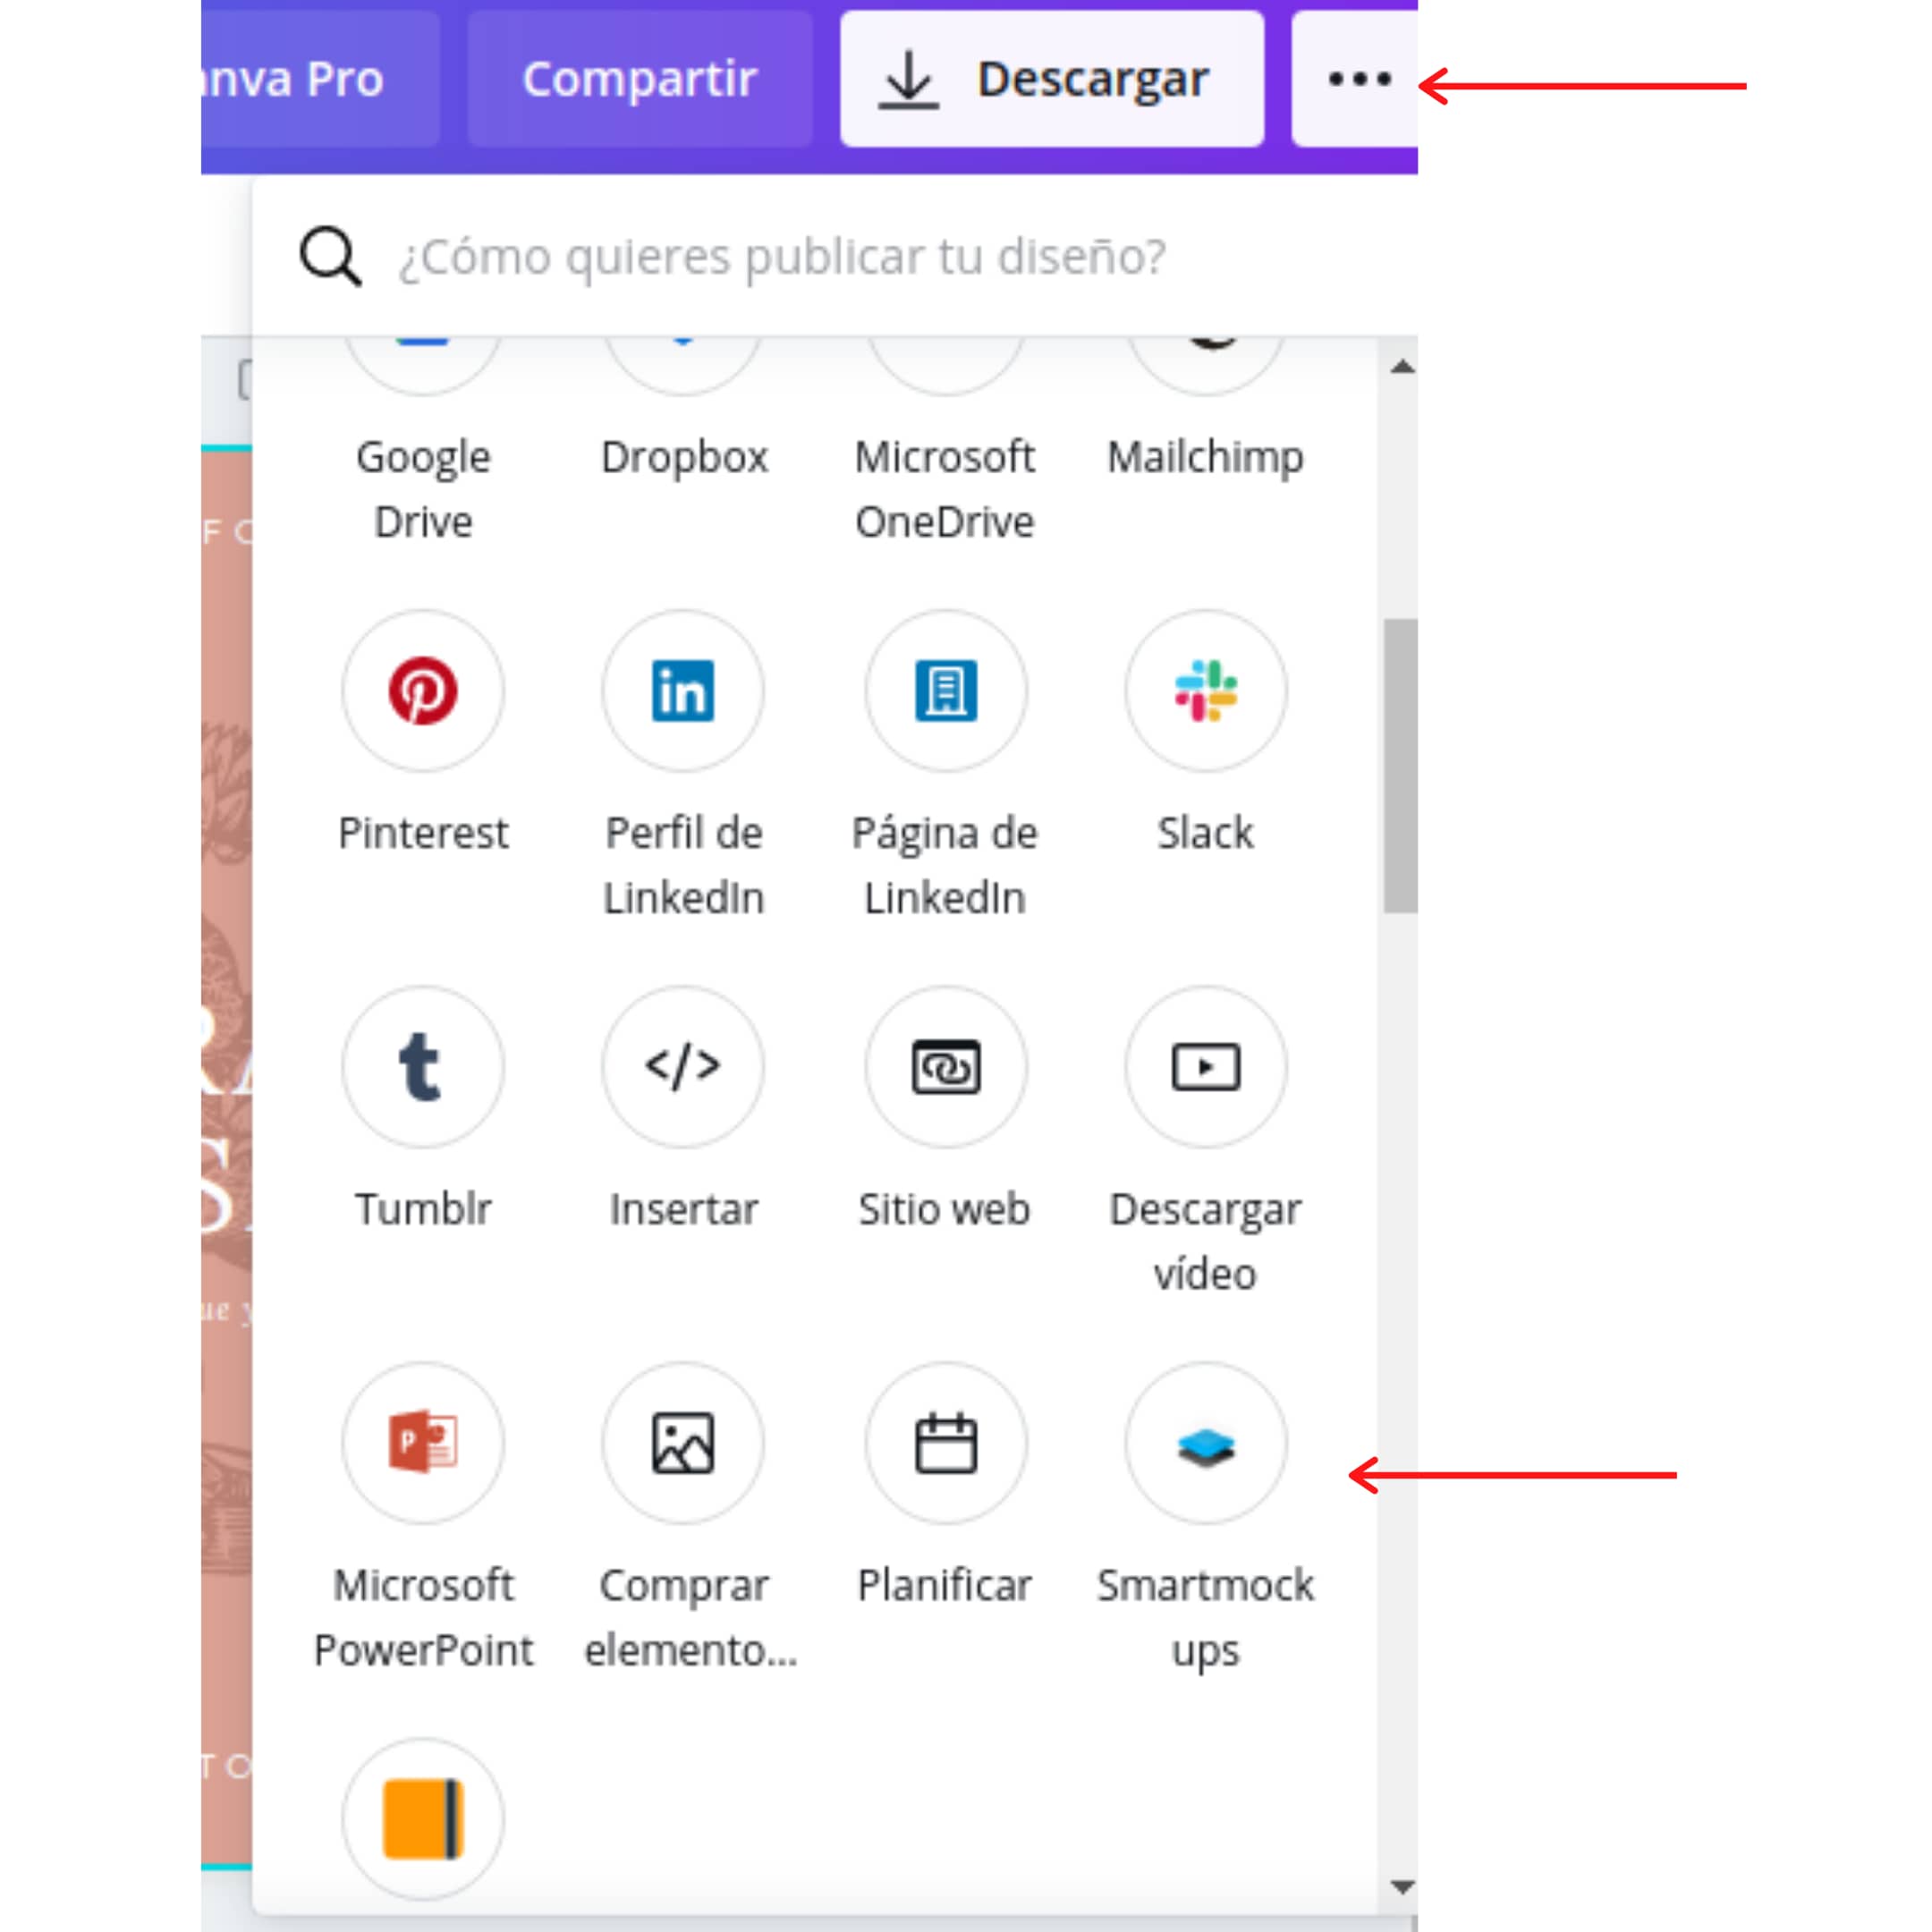The width and height of the screenshot is (1932, 1932).
Task: Launch the Smartmockups icon
Action: [1205, 1443]
